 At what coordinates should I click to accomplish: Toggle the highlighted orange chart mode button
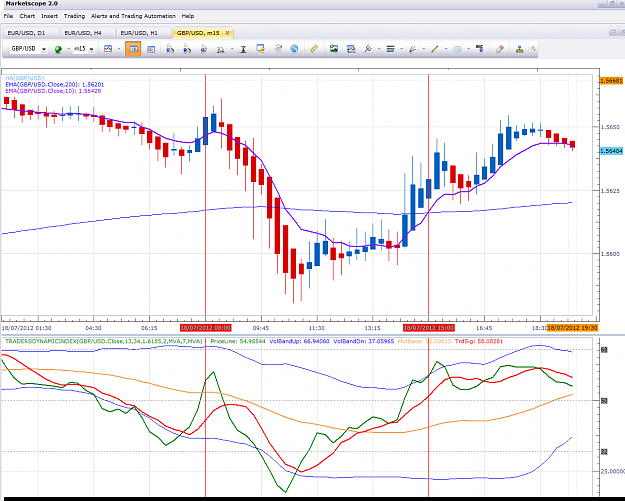[x=133, y=49]
